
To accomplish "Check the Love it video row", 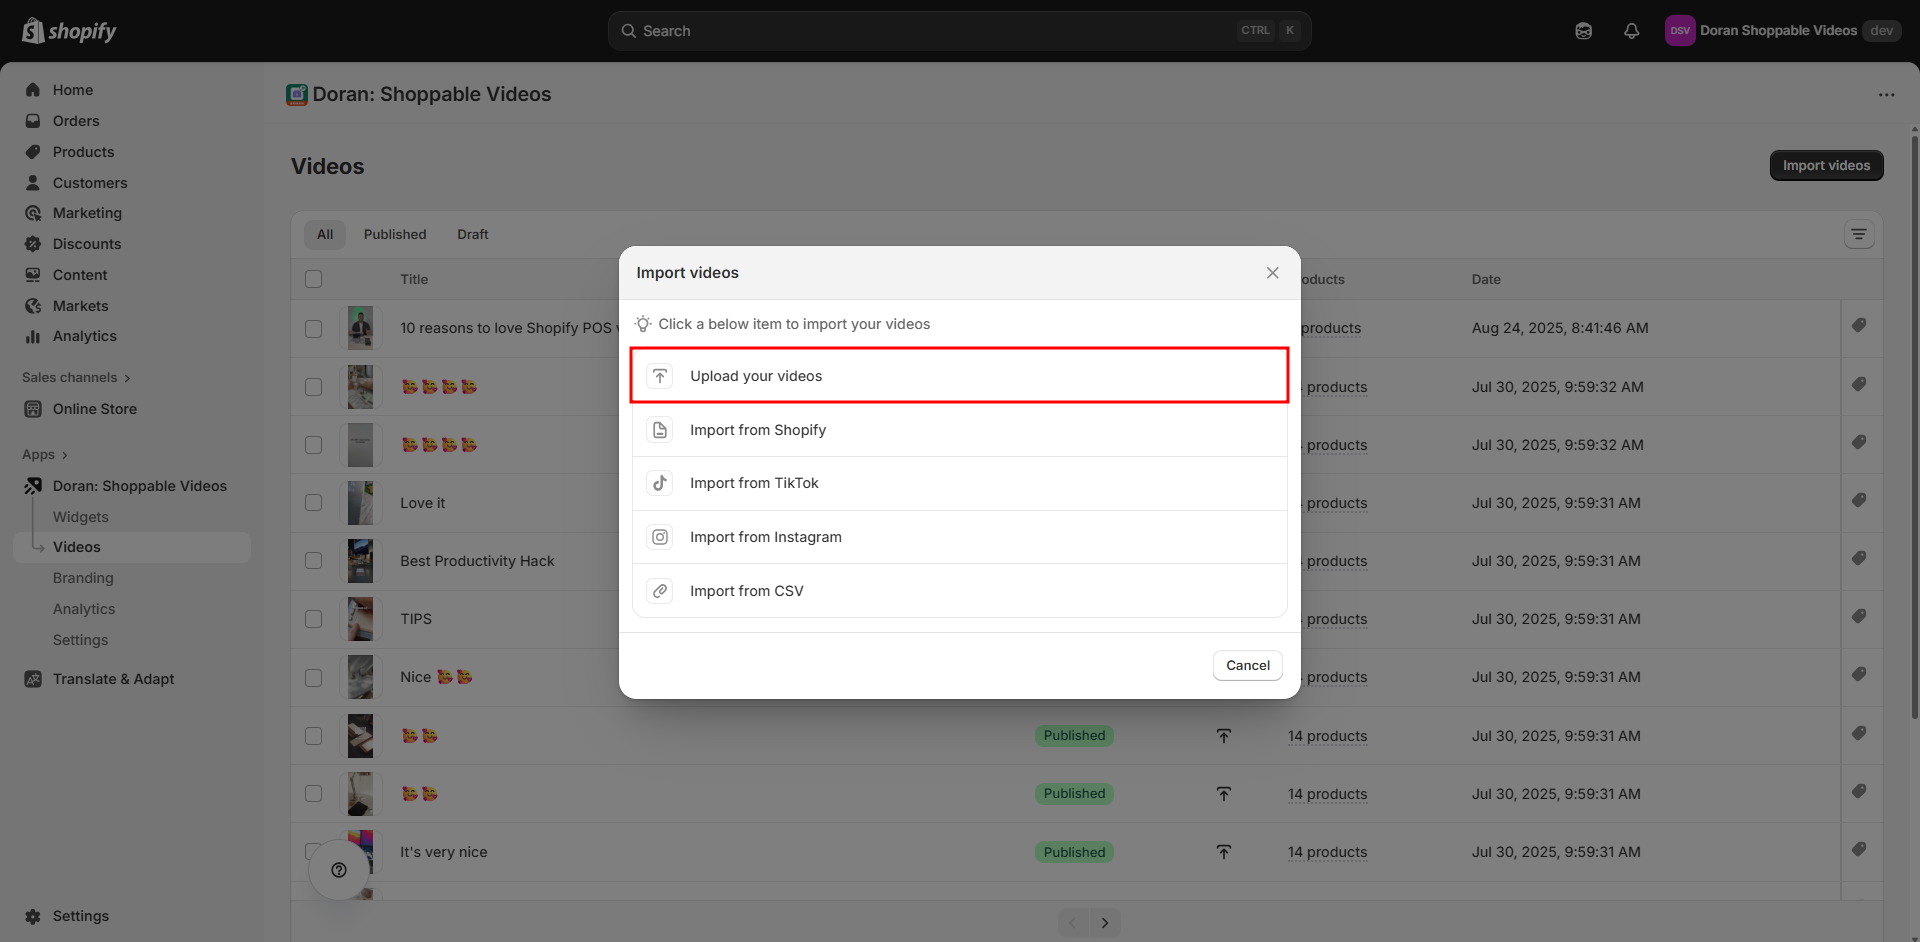I will (x=314, y=503).
